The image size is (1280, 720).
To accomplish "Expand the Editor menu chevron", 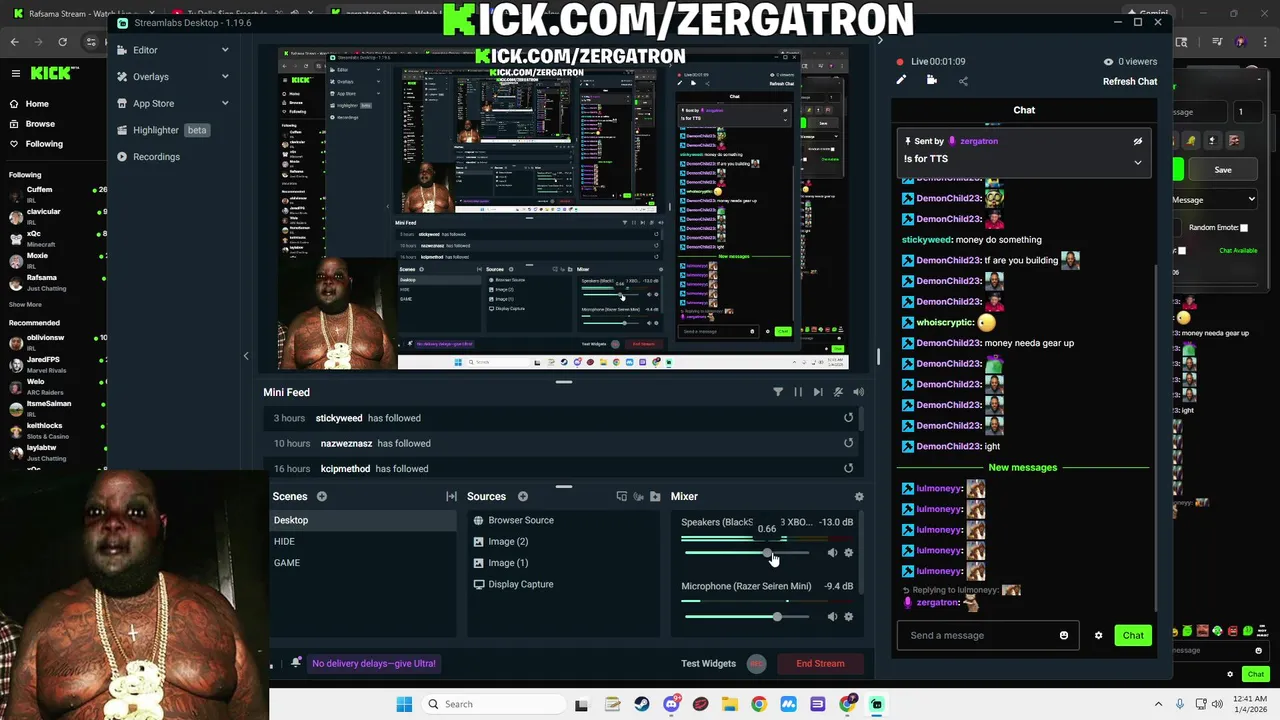I will pos(225,50).
